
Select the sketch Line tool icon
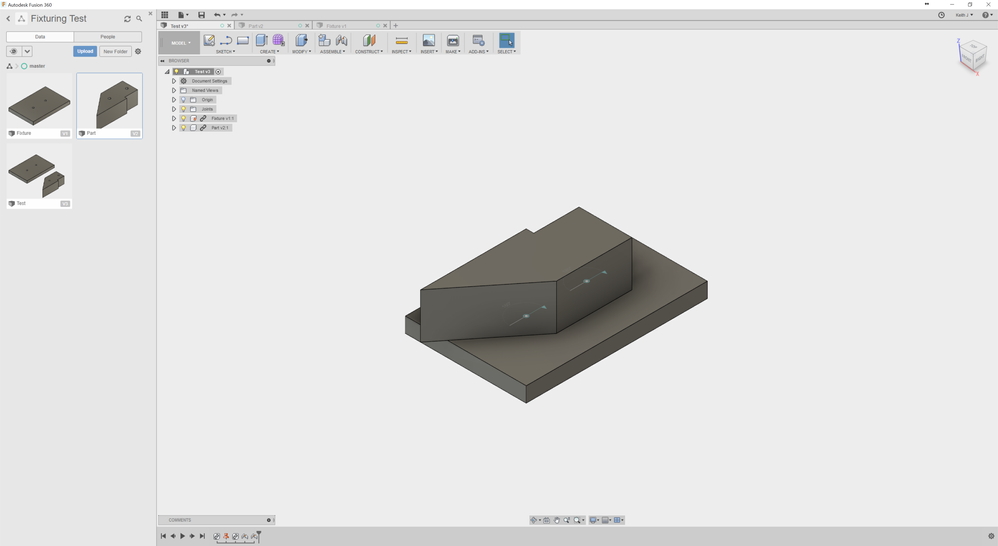[x=225, y=40]
